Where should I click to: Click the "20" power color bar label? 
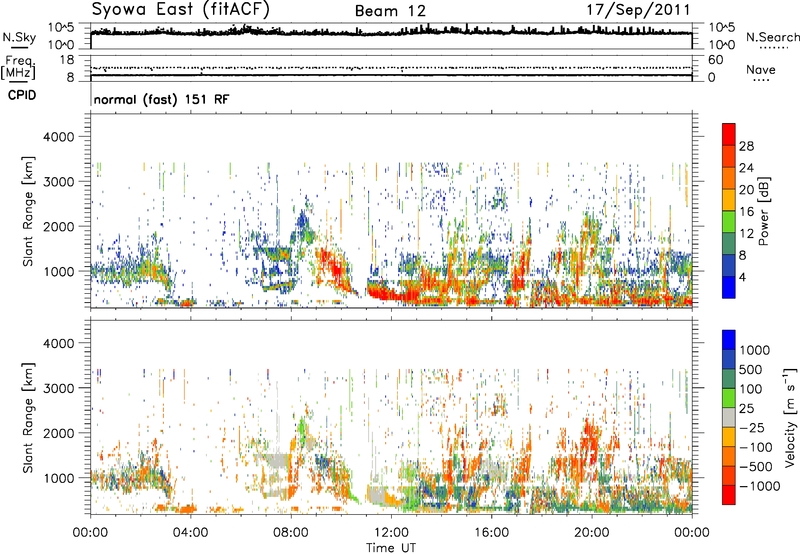[x=746, y=190]
